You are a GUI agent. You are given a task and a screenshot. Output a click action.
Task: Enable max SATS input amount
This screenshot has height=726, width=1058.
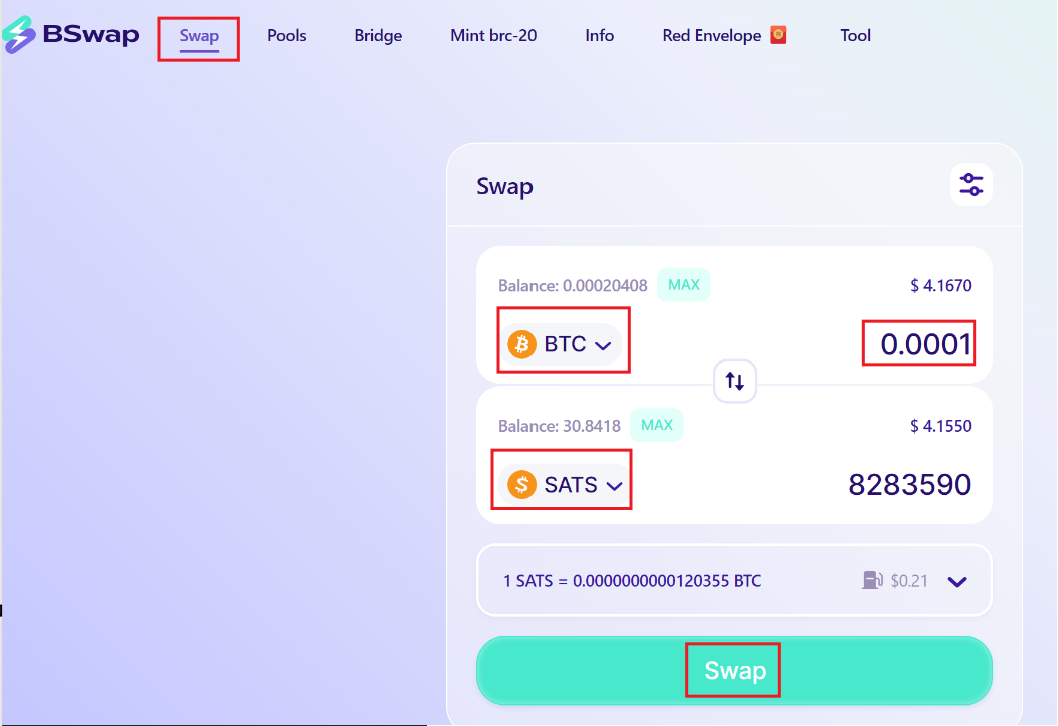pos(656,424)
